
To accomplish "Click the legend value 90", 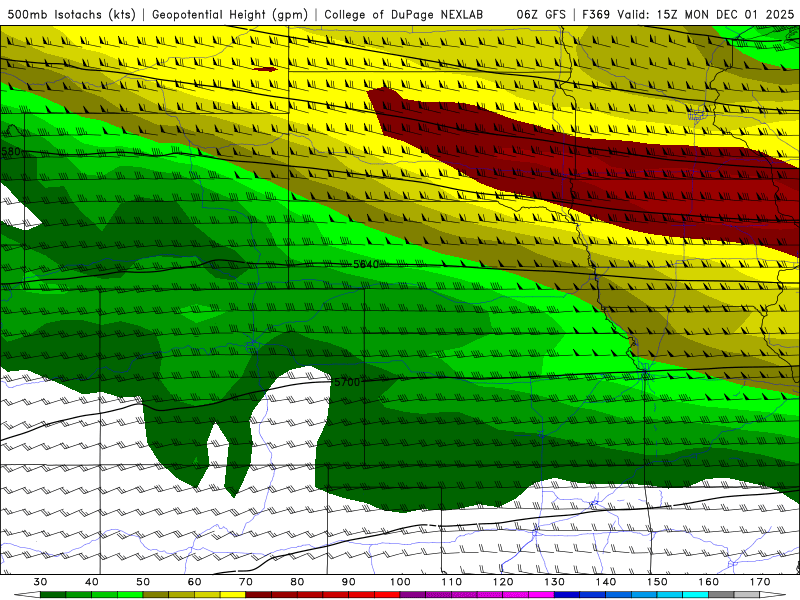I will 348,582.
